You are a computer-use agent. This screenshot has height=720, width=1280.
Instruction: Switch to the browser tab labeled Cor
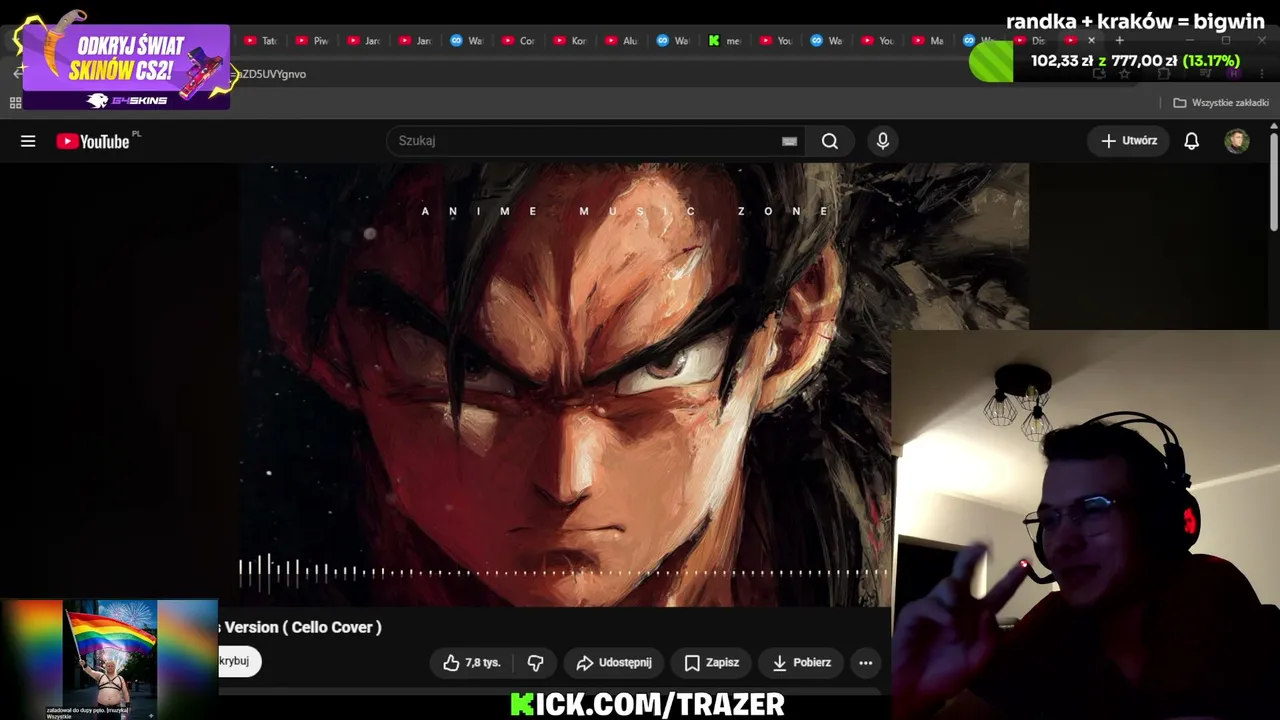[x=519, y=40]
